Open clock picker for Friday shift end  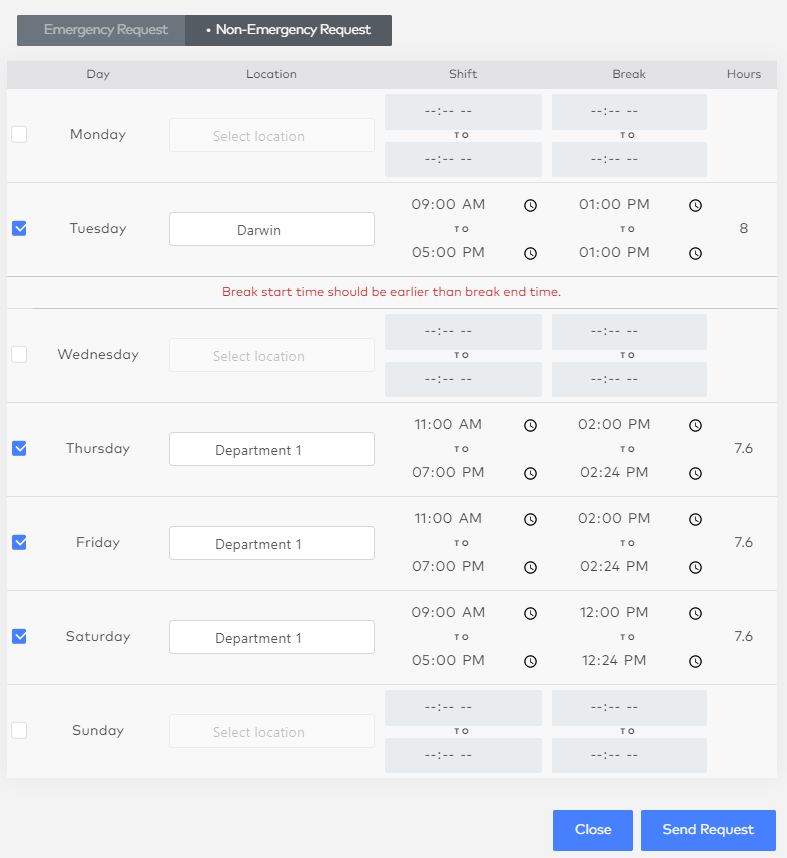(530, 567)
